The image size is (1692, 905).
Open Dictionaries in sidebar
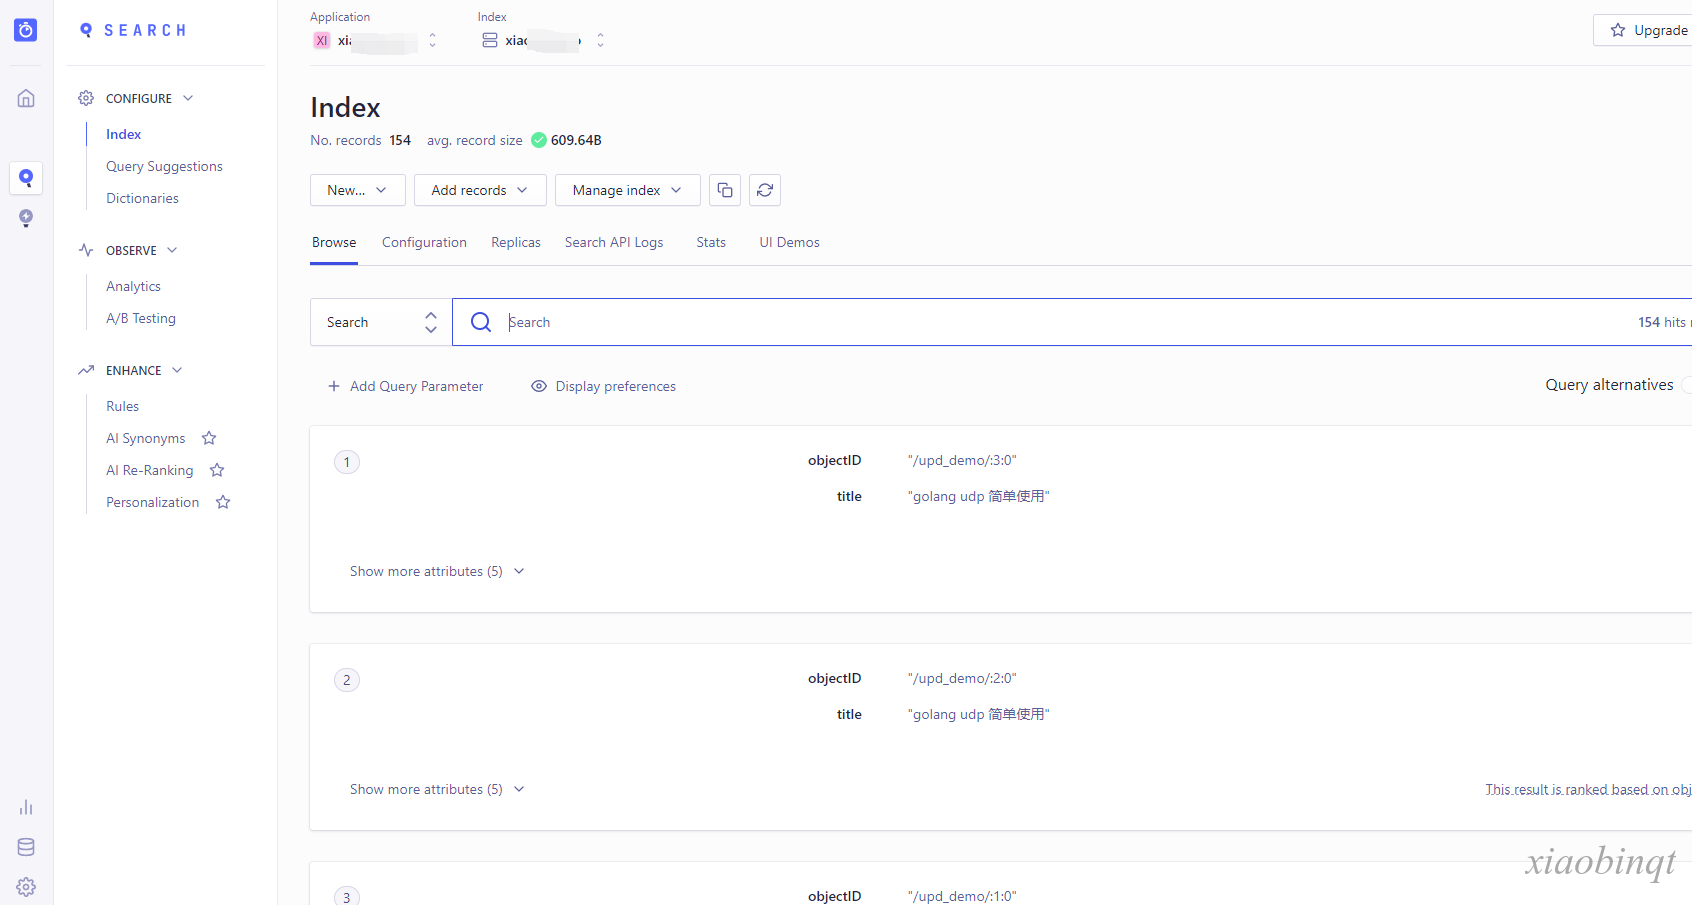point(142,198)
